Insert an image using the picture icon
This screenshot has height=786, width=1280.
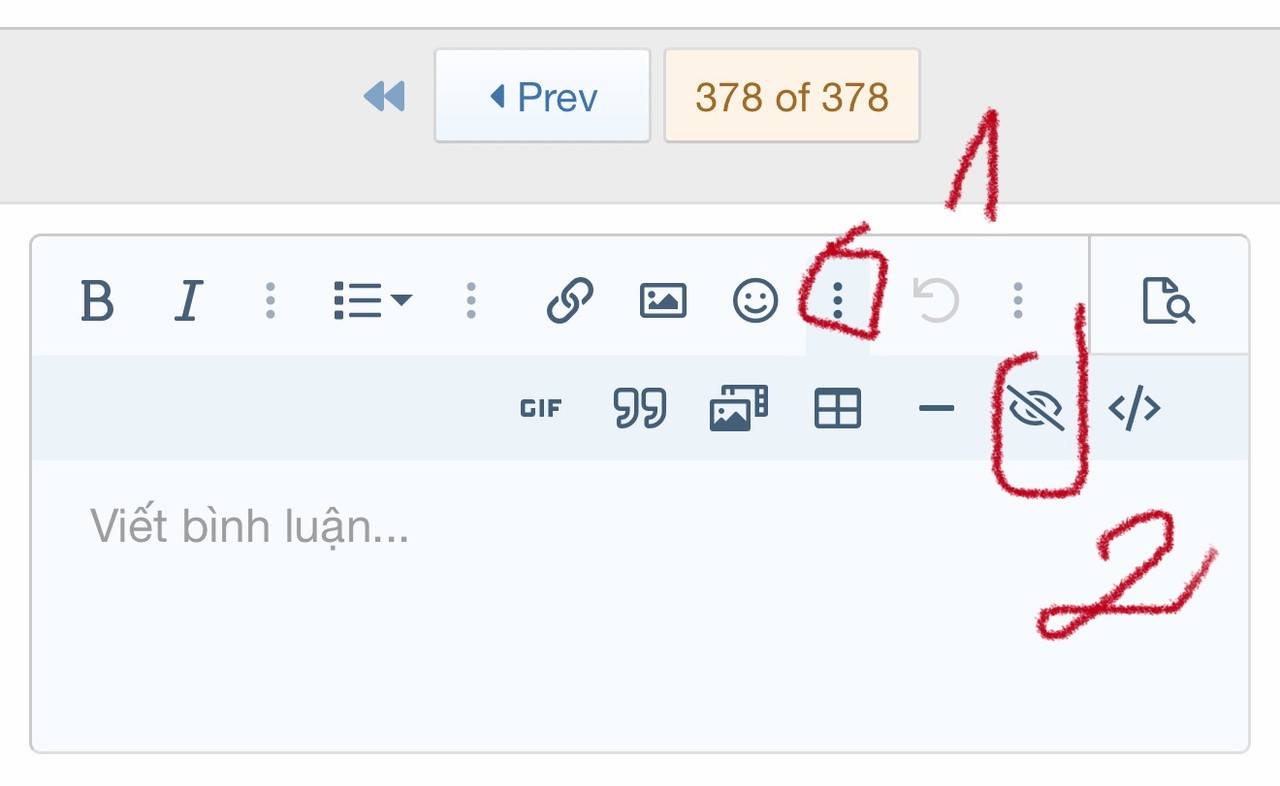(663, 300)
